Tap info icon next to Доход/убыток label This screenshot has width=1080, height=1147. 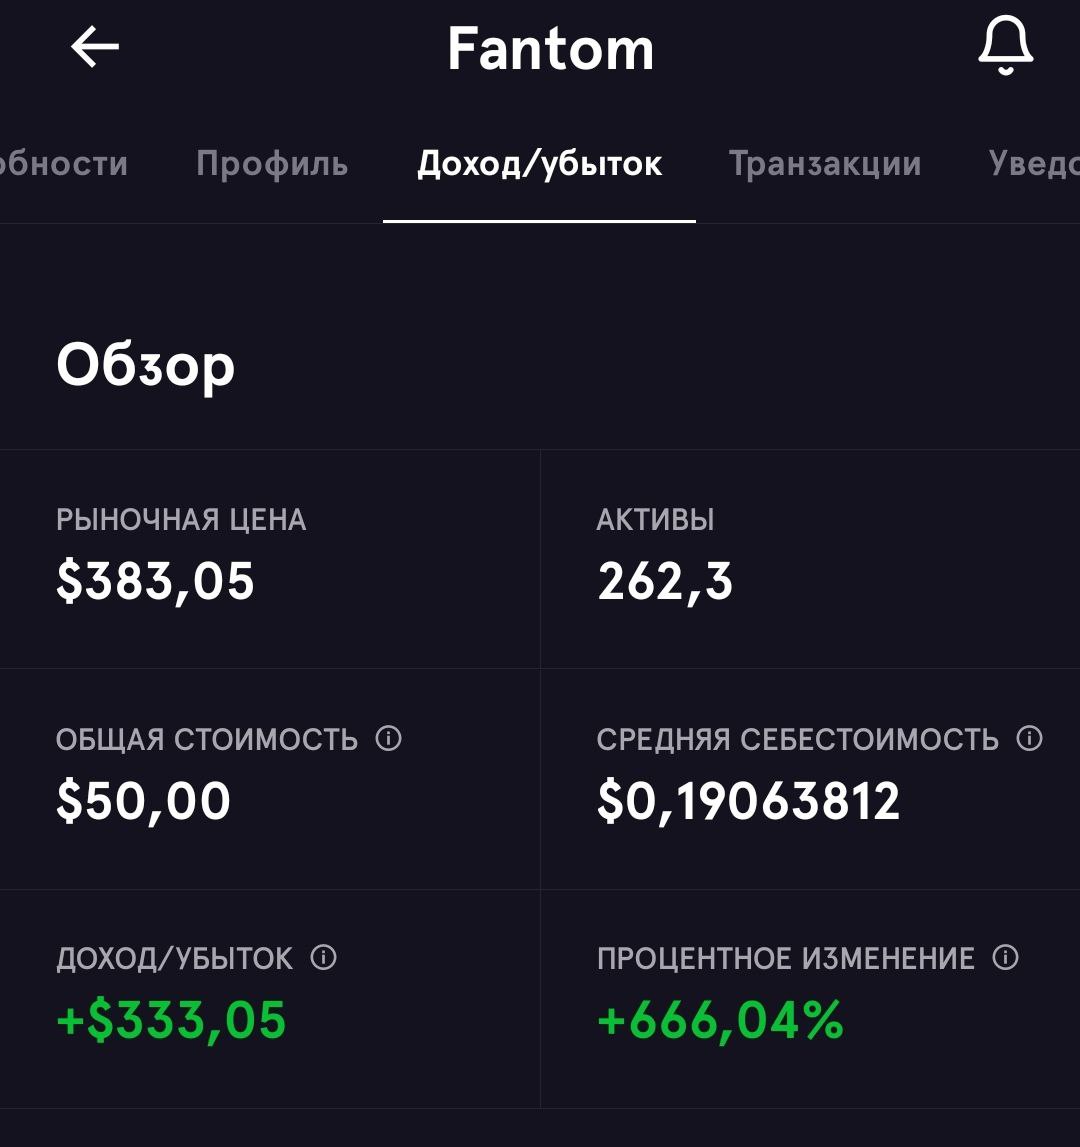(323, 957)
